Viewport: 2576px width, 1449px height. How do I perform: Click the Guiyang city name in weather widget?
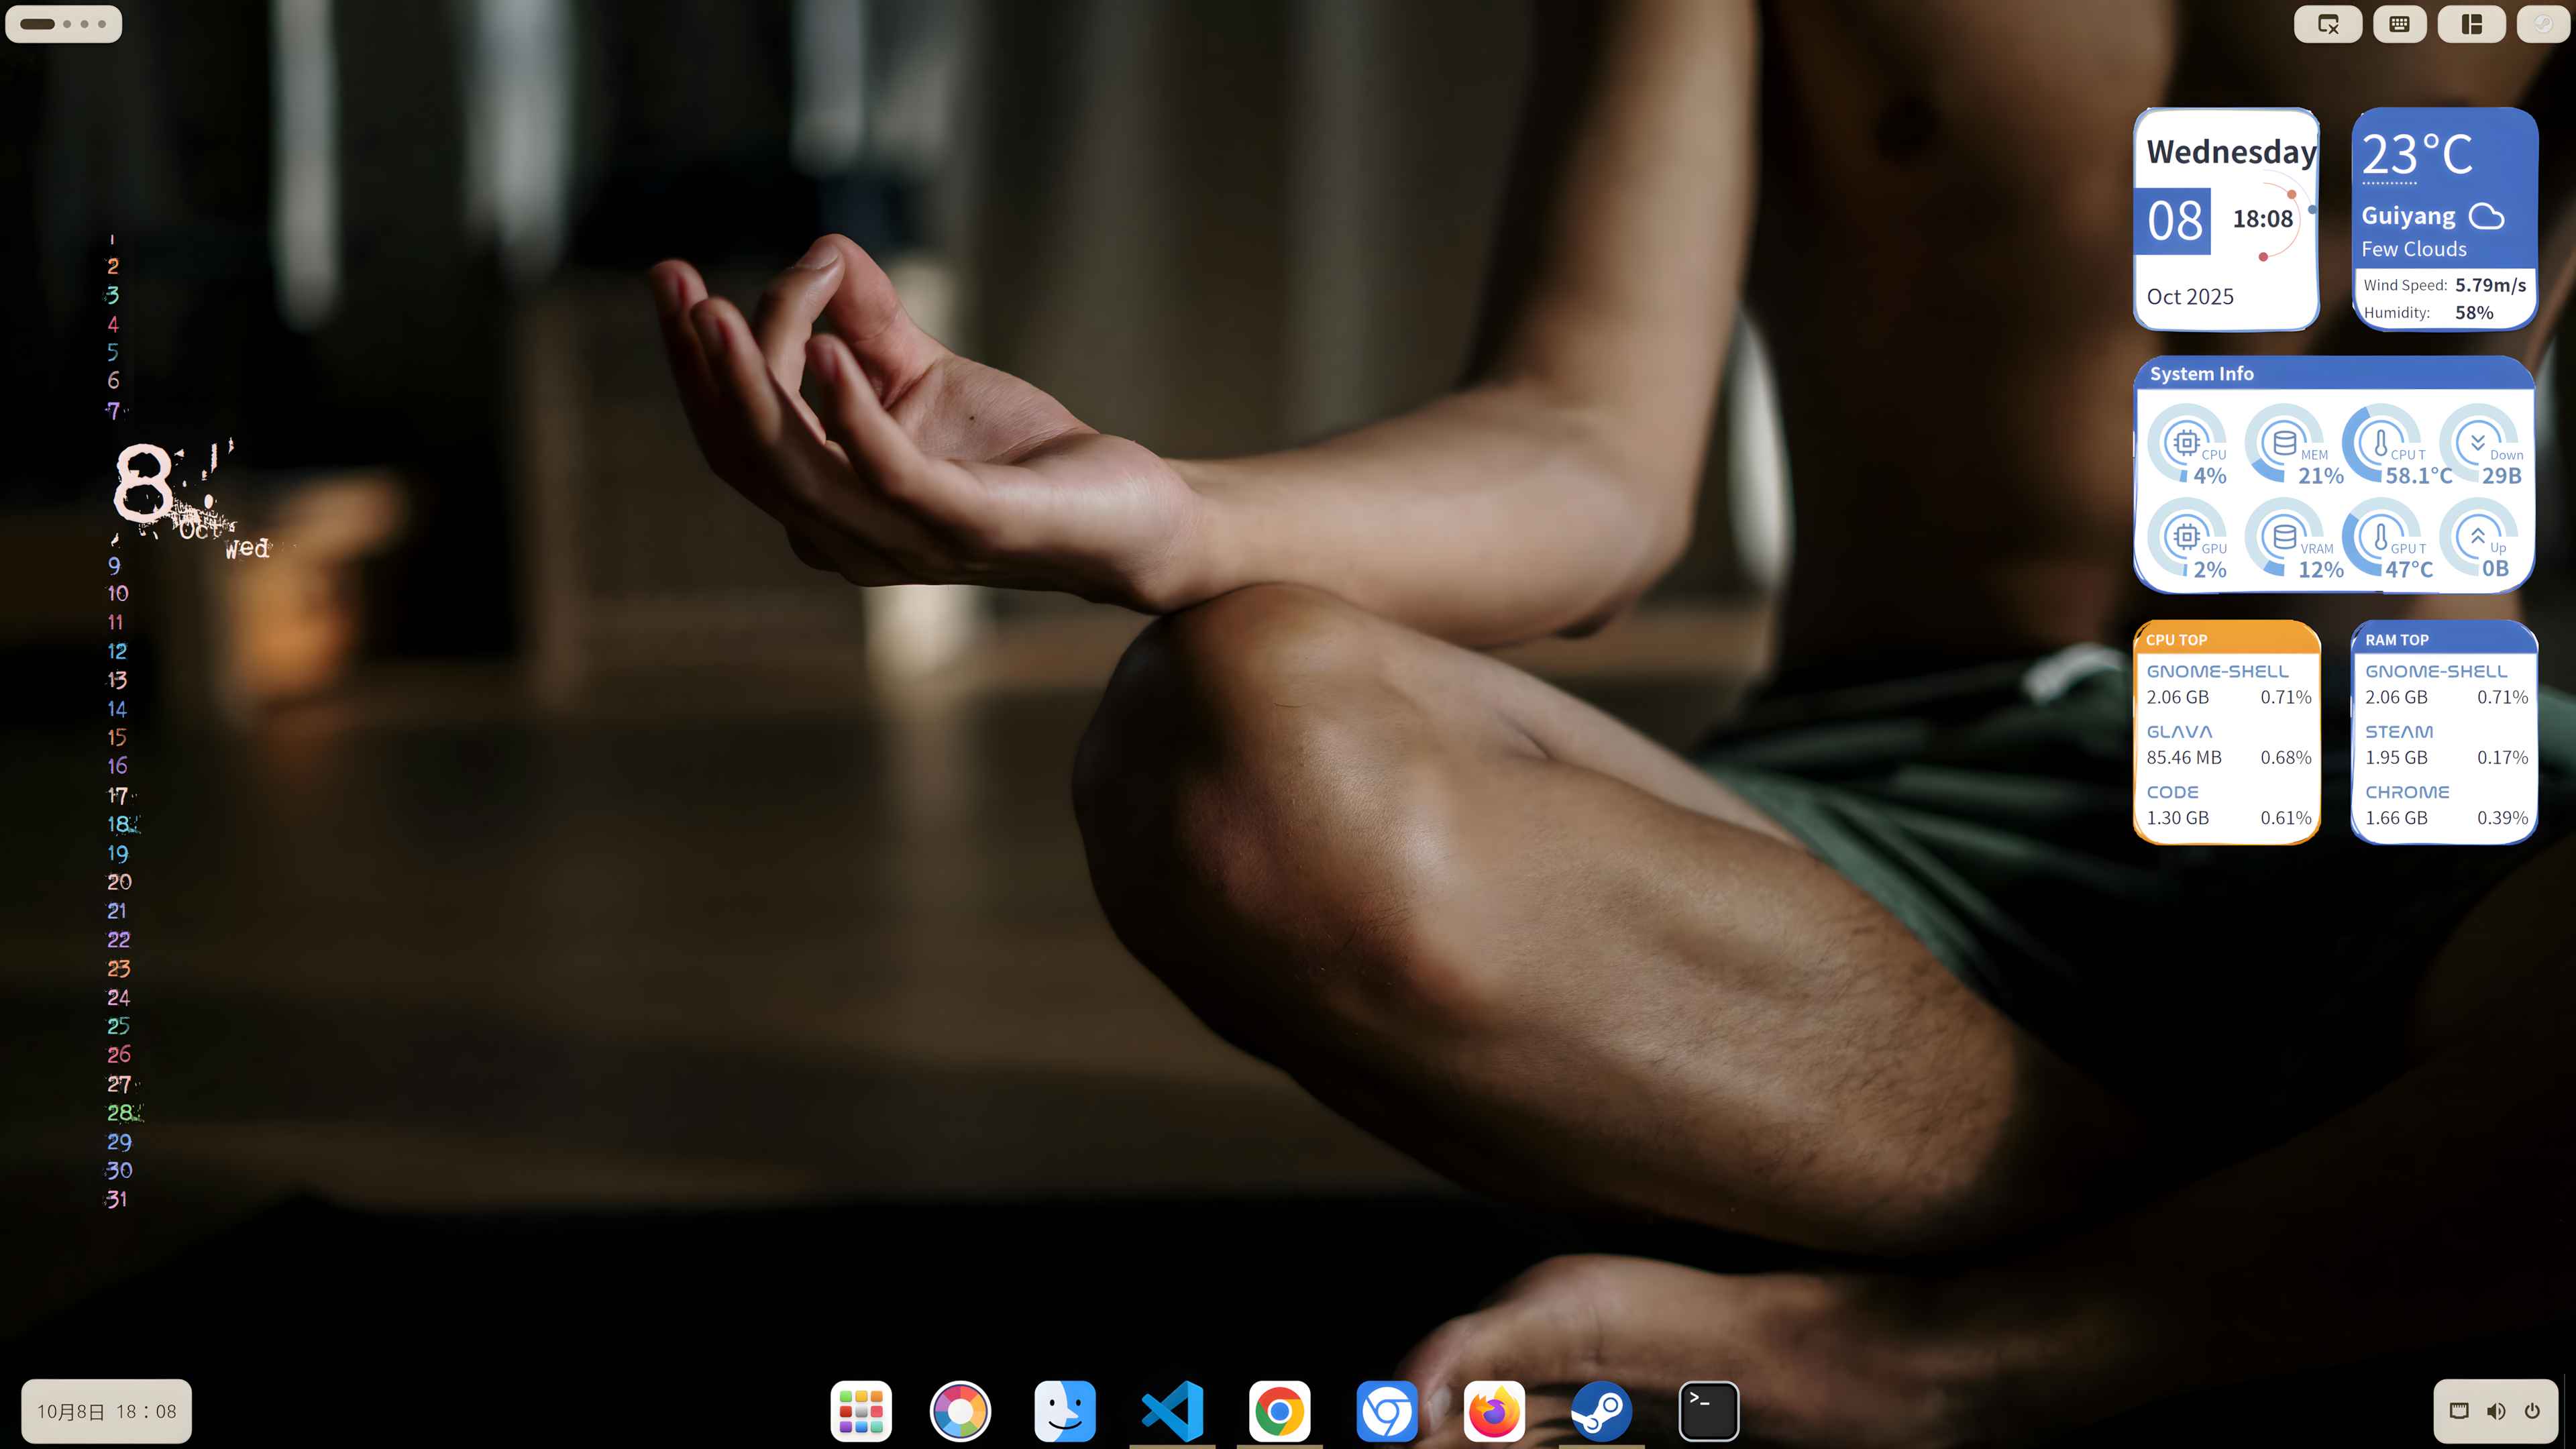point(2408,216)
